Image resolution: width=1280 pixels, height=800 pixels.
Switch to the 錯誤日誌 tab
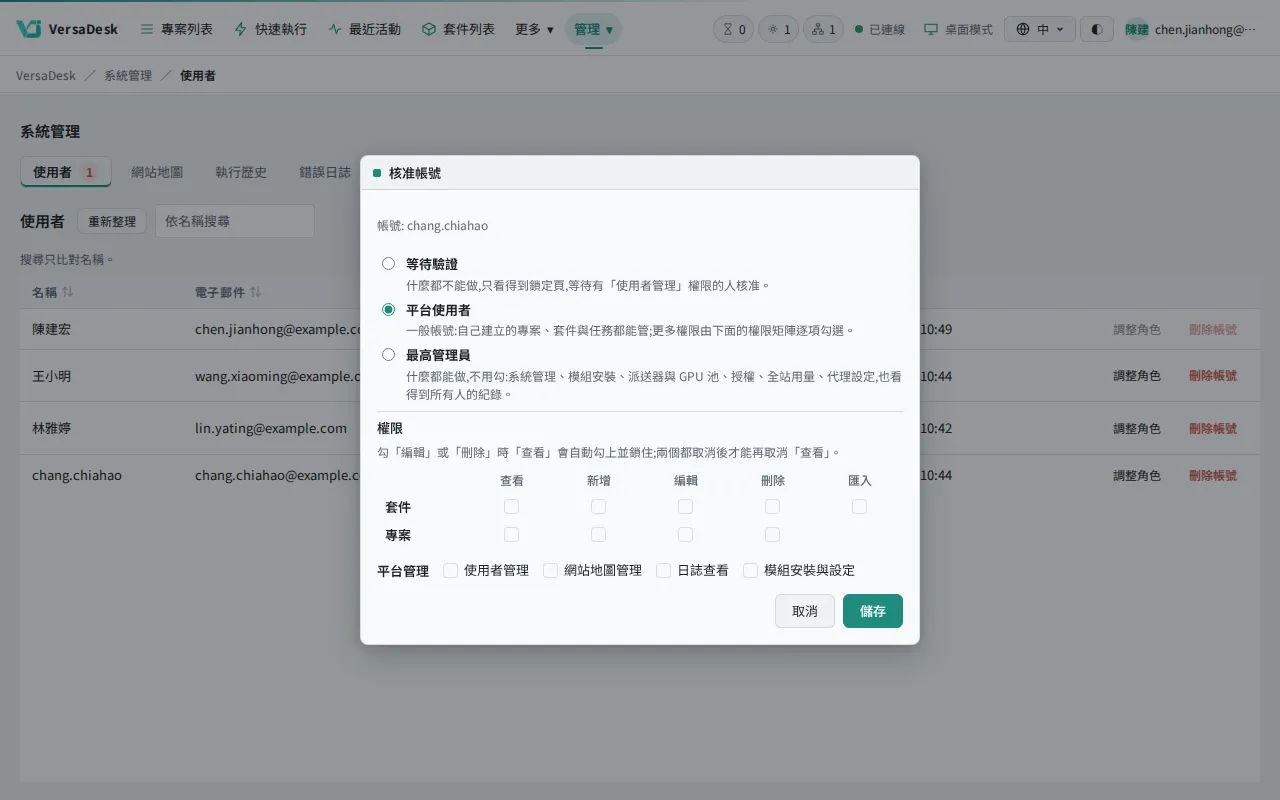click(325, 172)
